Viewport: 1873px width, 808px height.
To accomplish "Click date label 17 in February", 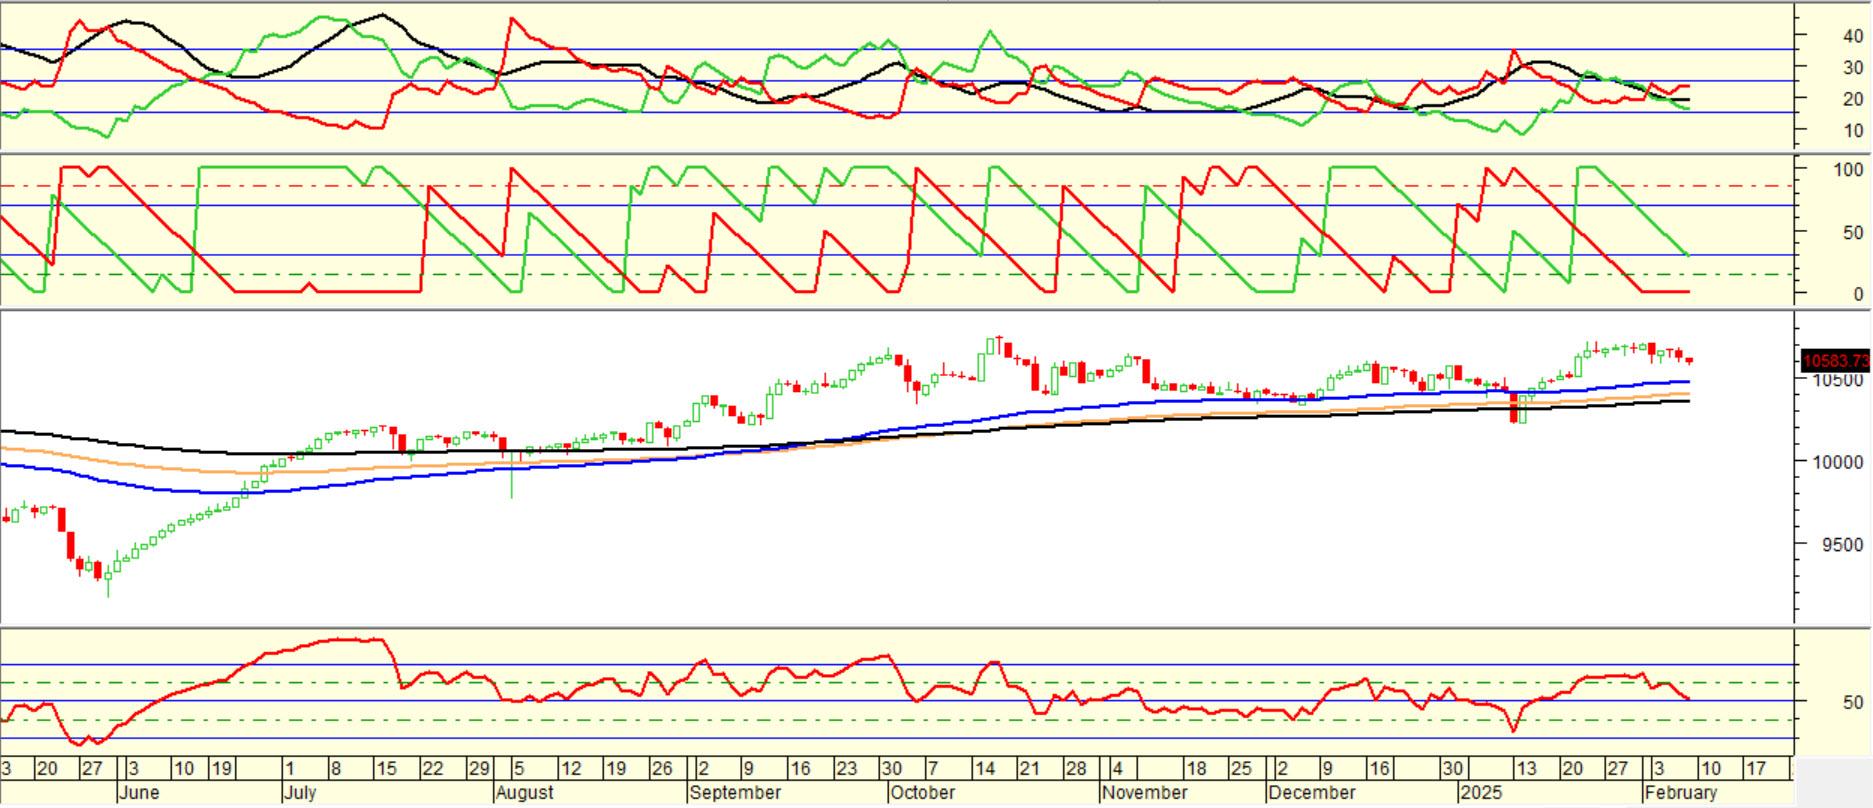I will coord(1755,769).
